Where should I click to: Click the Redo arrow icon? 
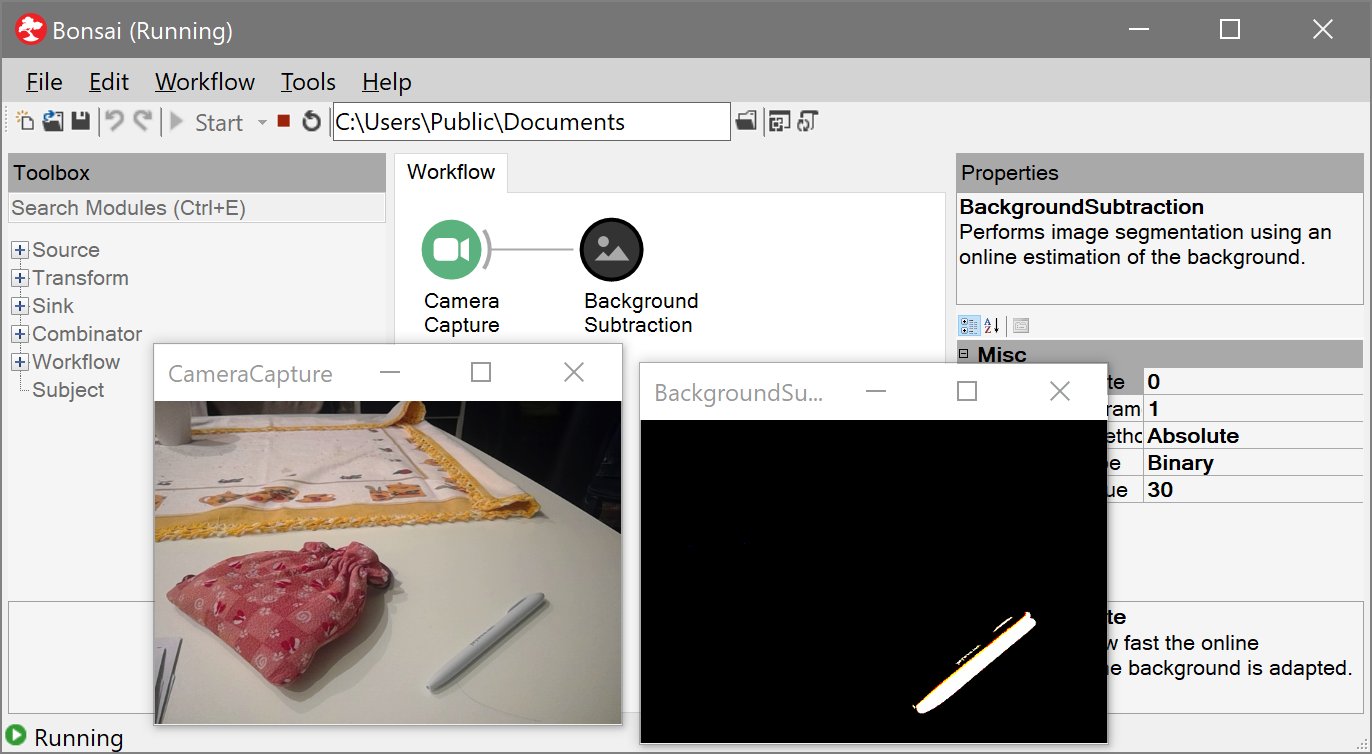point(142,121)
